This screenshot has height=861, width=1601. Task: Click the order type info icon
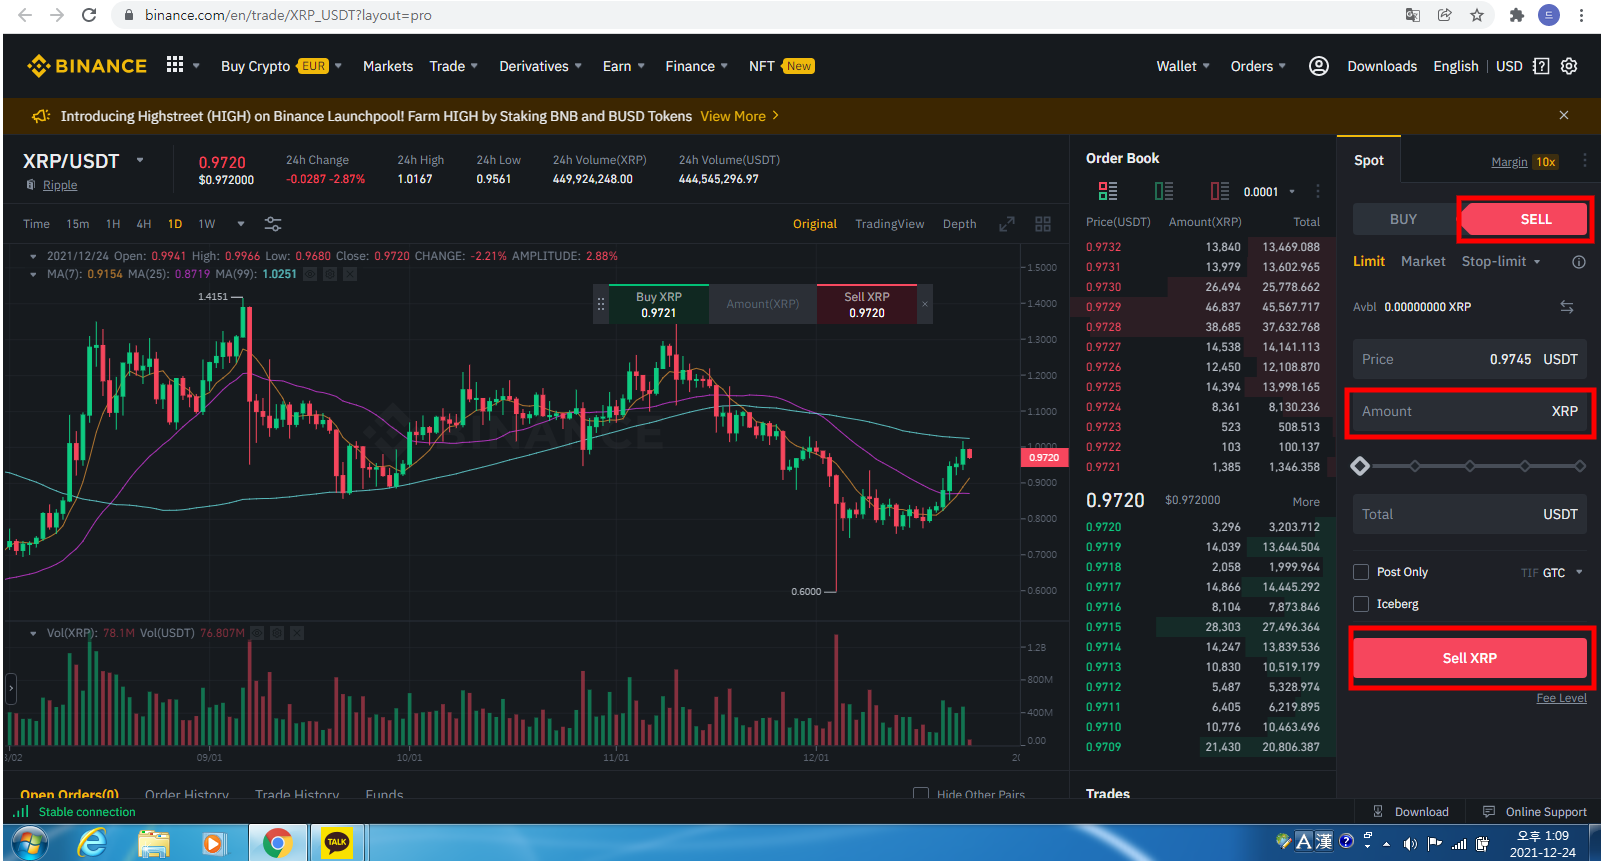tap(1579, 262)
